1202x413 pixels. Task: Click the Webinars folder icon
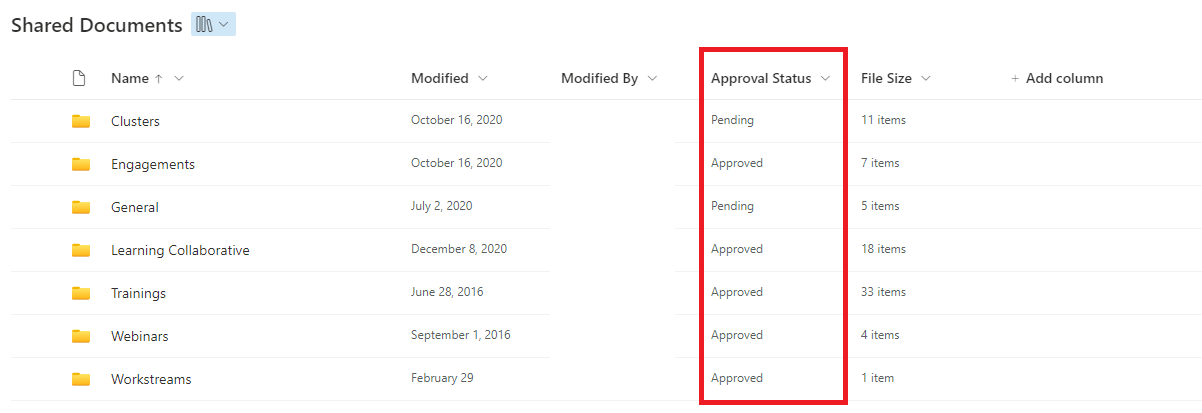[81, 336]
